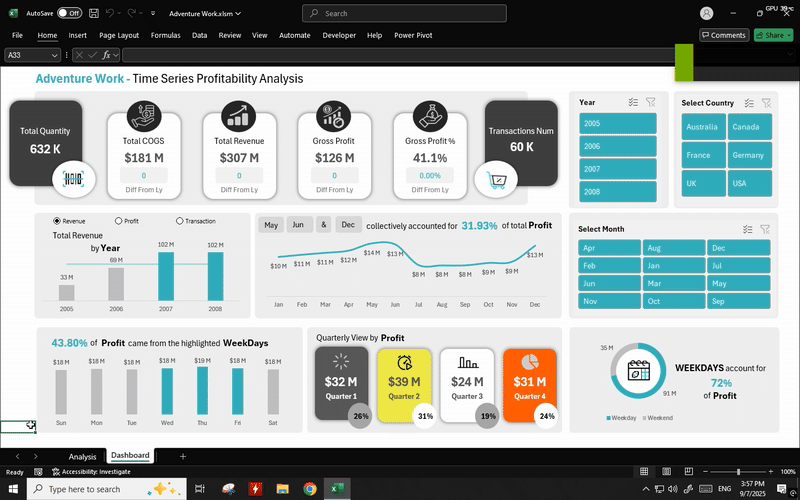Click the calendar icon inside donut chart
The width and height of the screenshot is (800, 500).
pos(638,370)
